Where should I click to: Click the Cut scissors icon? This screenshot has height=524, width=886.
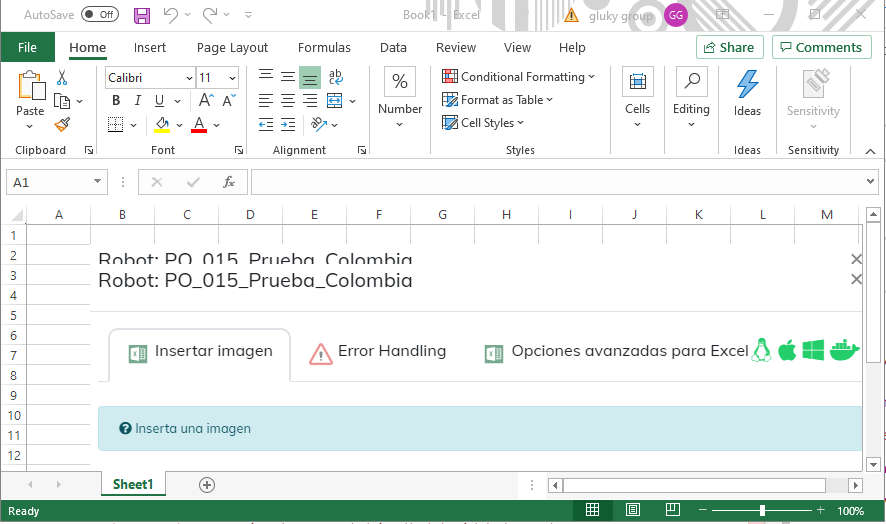pyautogui.click(x=62, y=78)
